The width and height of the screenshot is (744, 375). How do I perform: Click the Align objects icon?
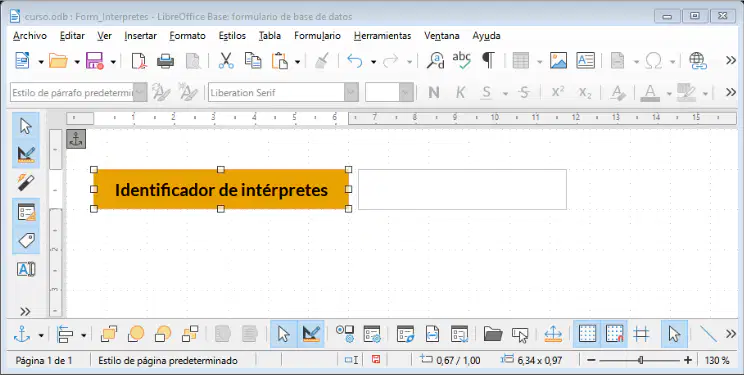[x=65, y=335]
